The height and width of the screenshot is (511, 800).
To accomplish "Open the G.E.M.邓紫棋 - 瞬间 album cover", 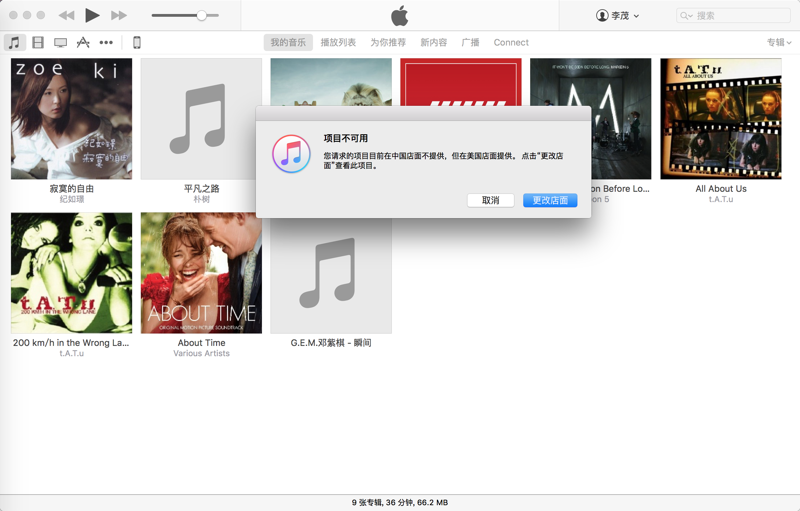I will pos(331,276).
